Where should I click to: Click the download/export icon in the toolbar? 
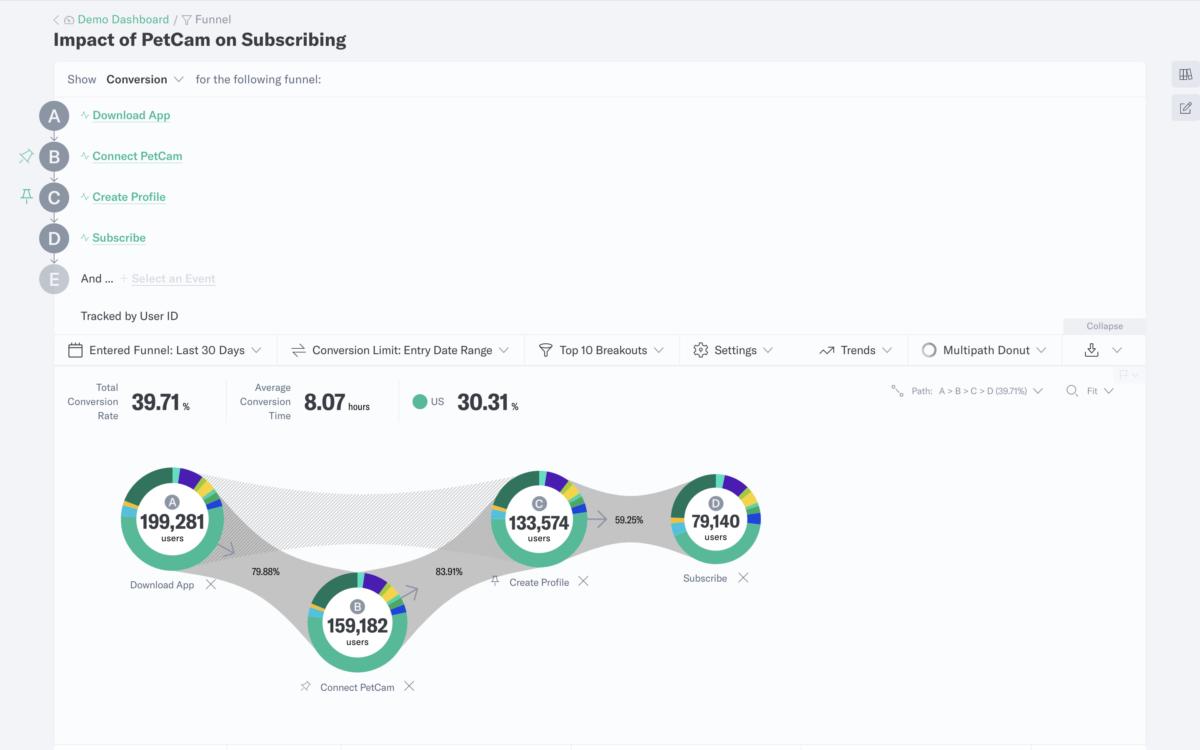point(1092,350)
